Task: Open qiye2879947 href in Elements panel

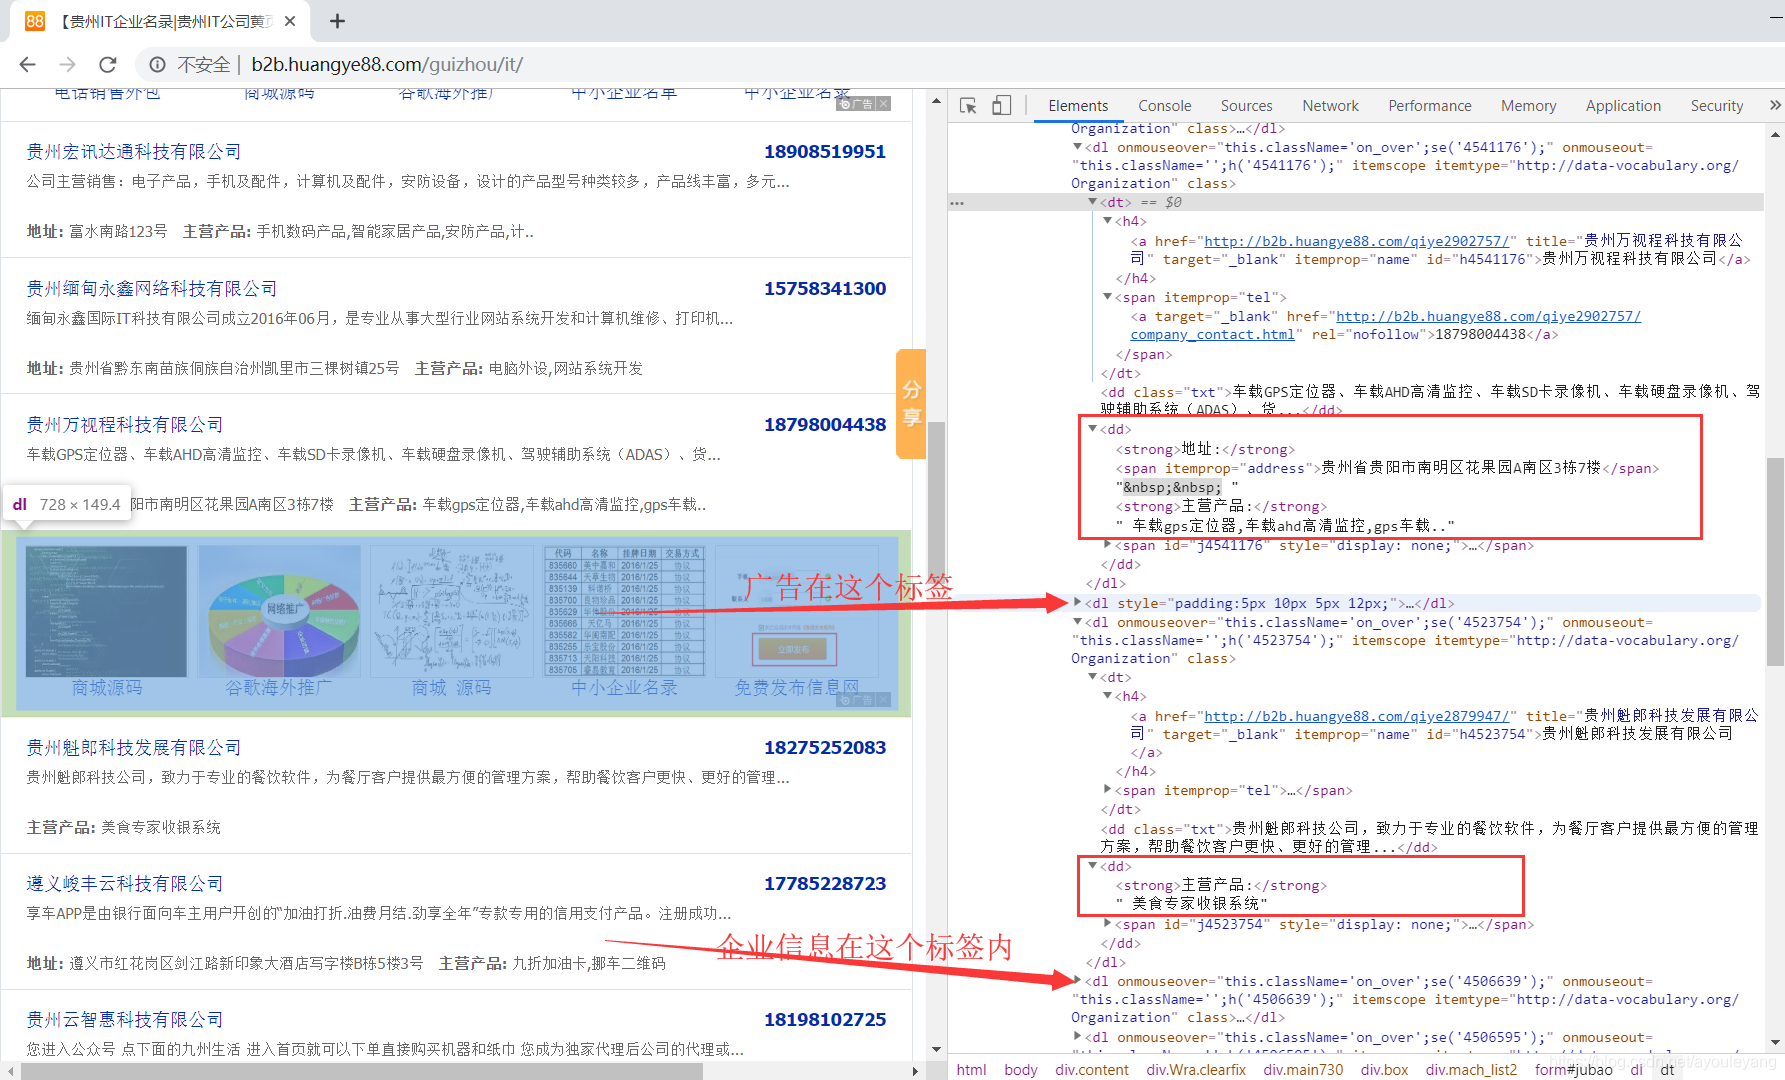Action: [1356, 716]
